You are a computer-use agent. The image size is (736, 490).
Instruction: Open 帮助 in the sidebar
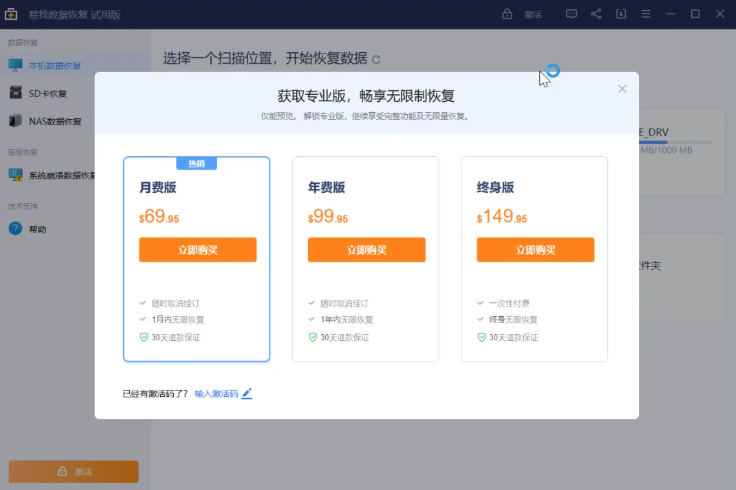tap(38, 229)
